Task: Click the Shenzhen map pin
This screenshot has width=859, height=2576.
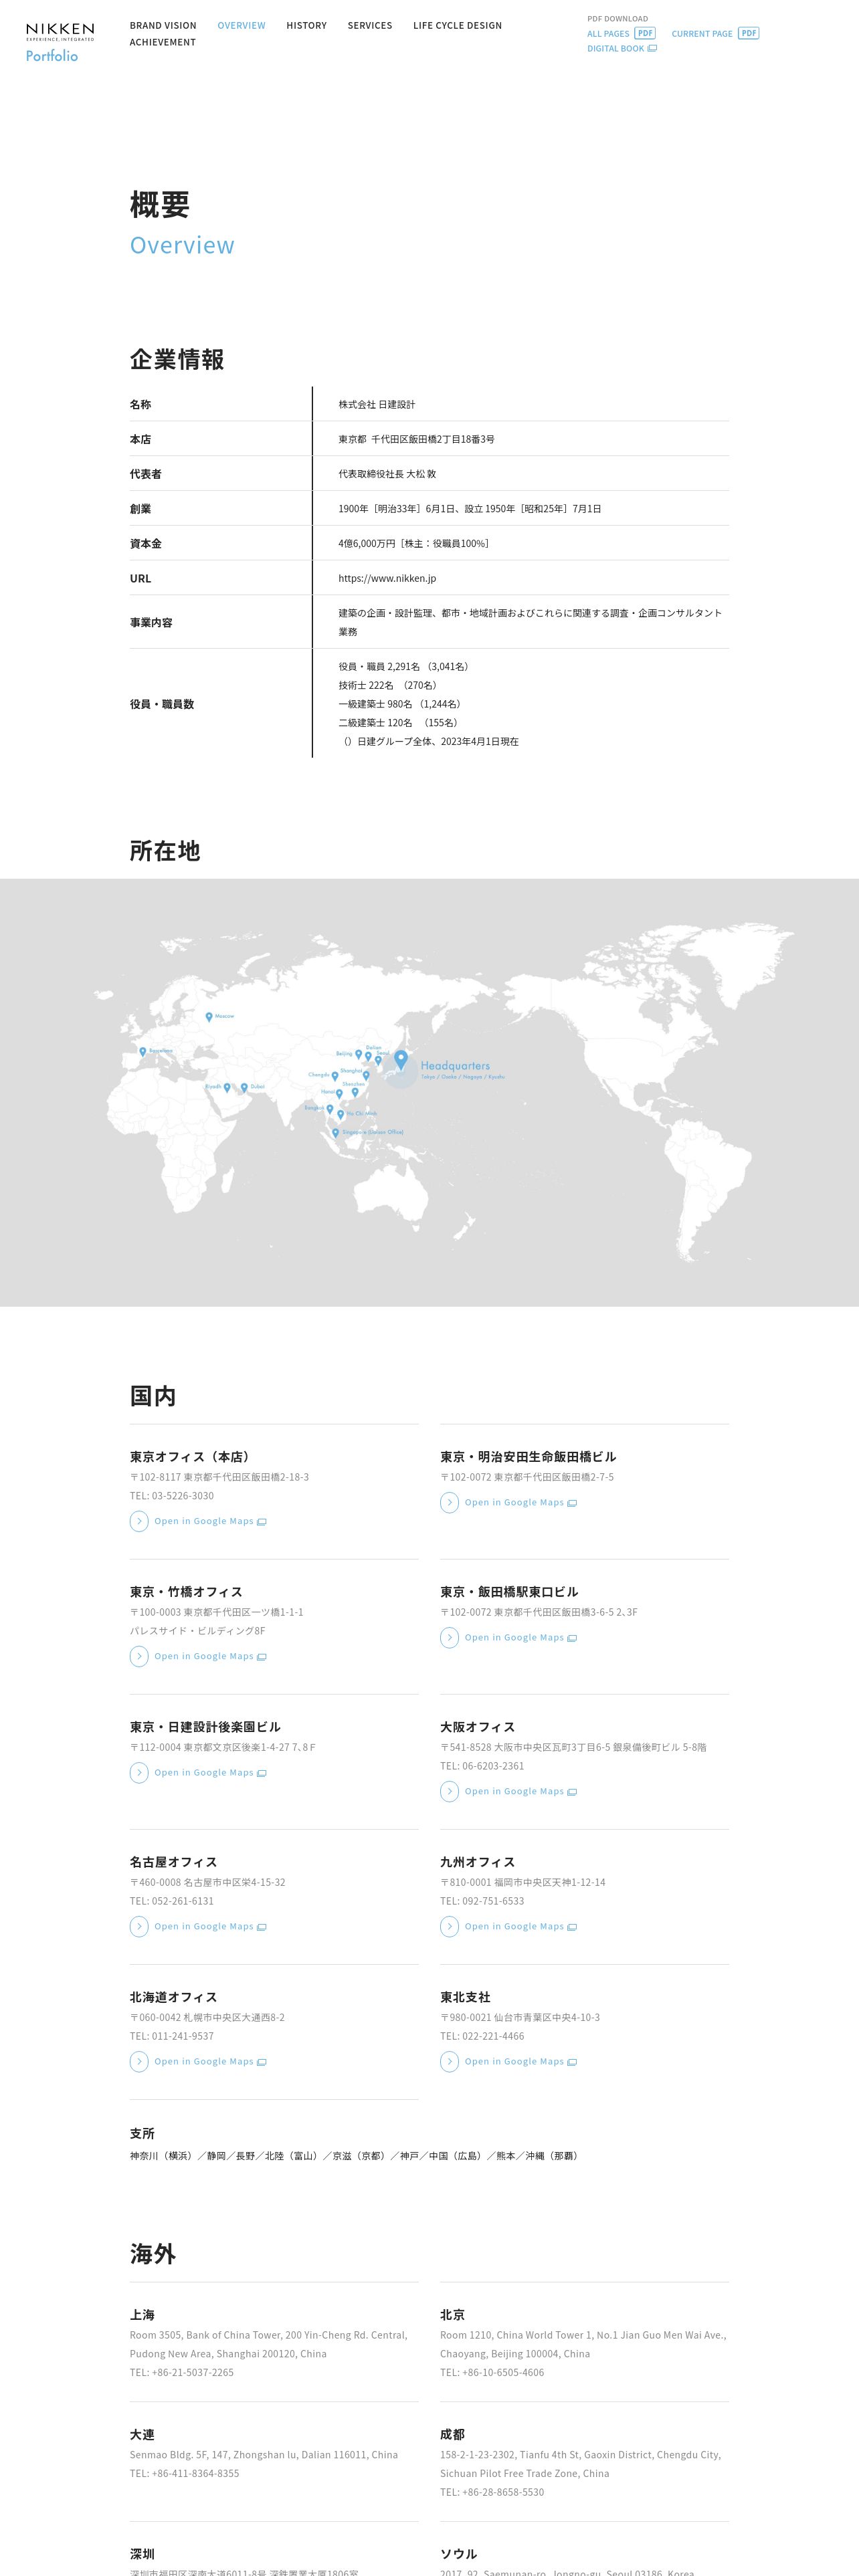Action: pos(355,1092)
